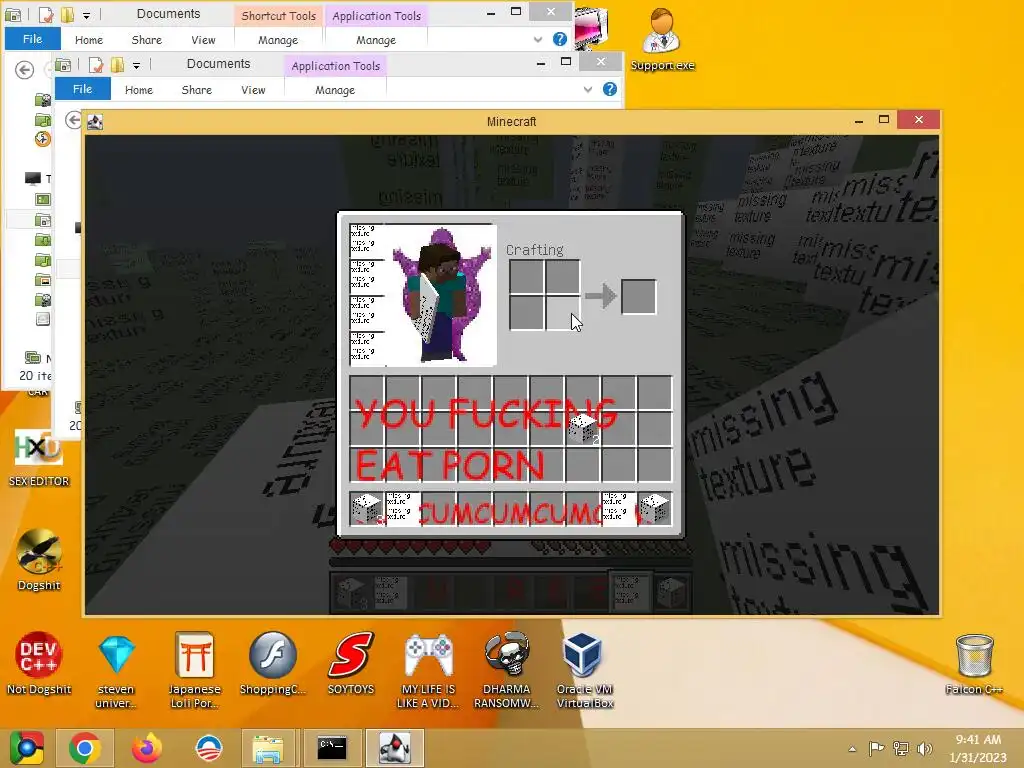
Task: Open the HxD editor desktop icon
Action: click(39, 458)
